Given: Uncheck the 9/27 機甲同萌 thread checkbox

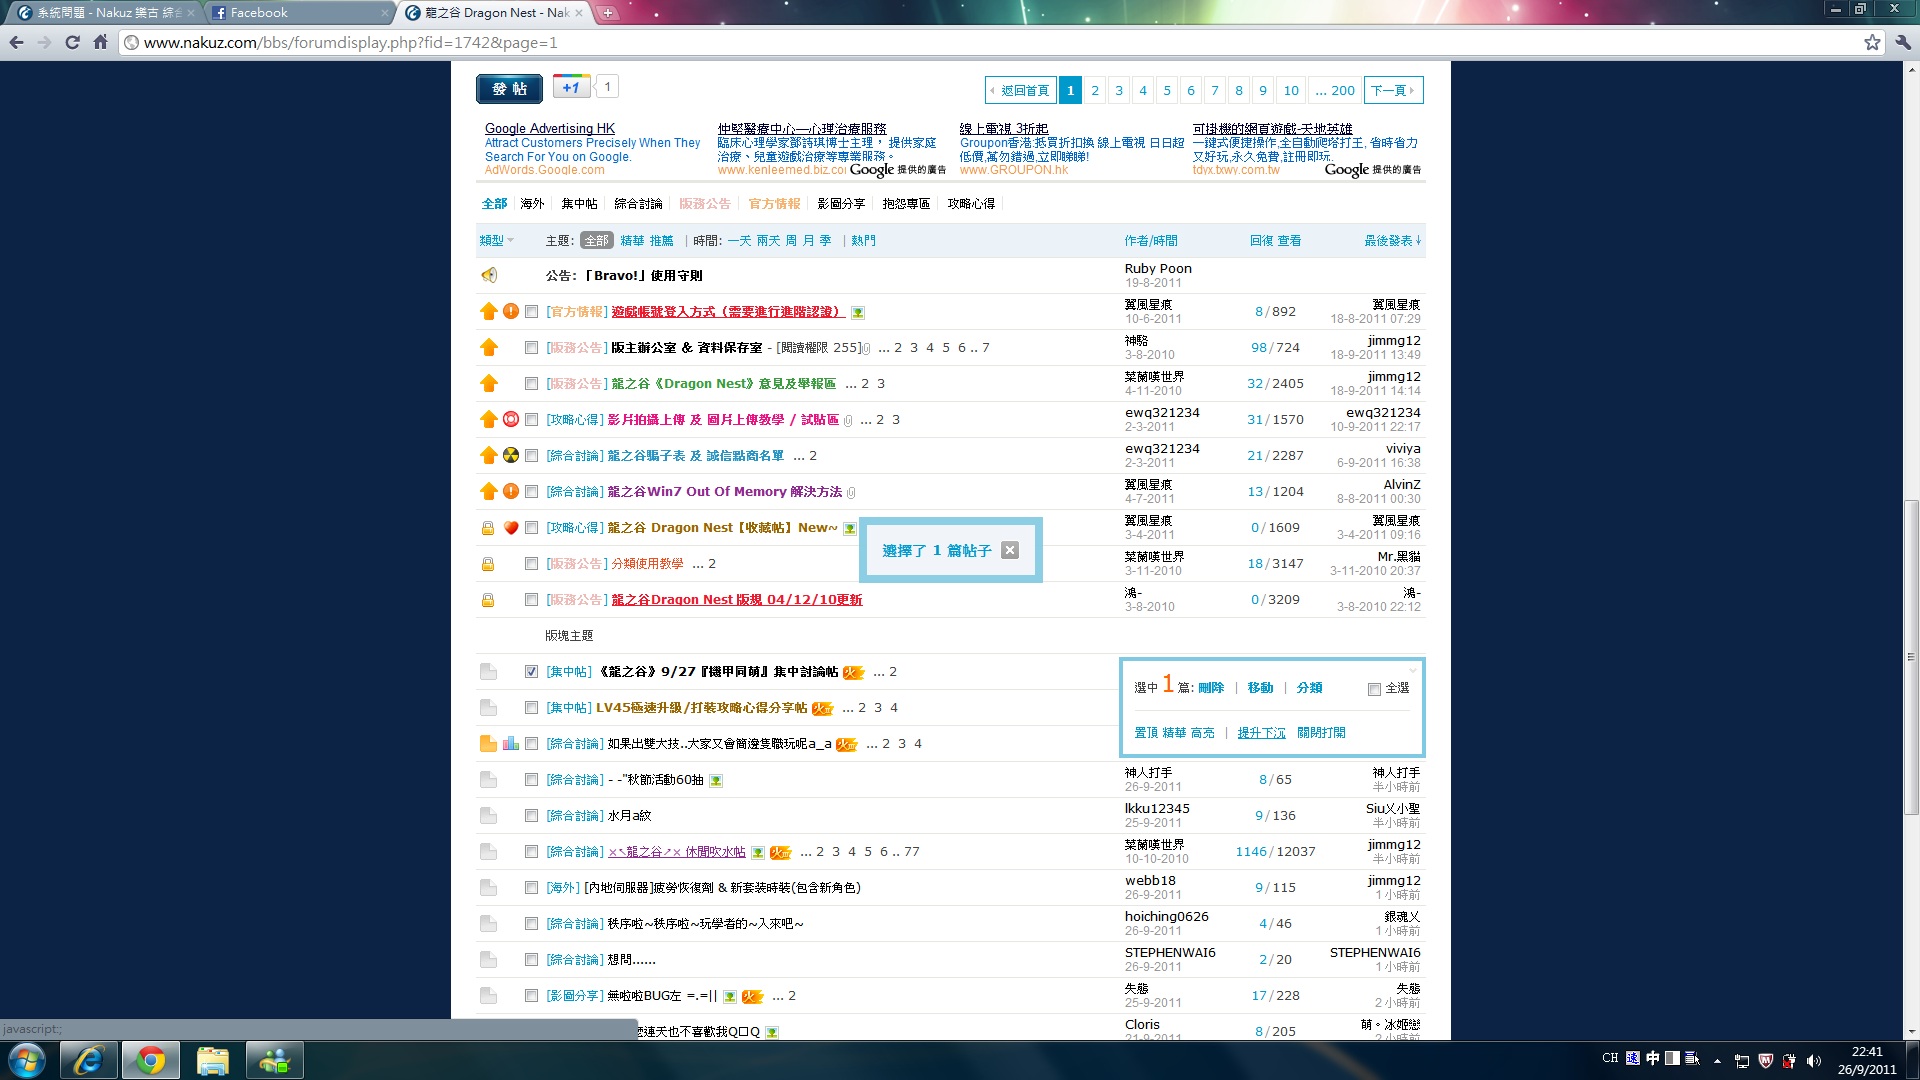Looking at the screenshot, I should 531,672.
